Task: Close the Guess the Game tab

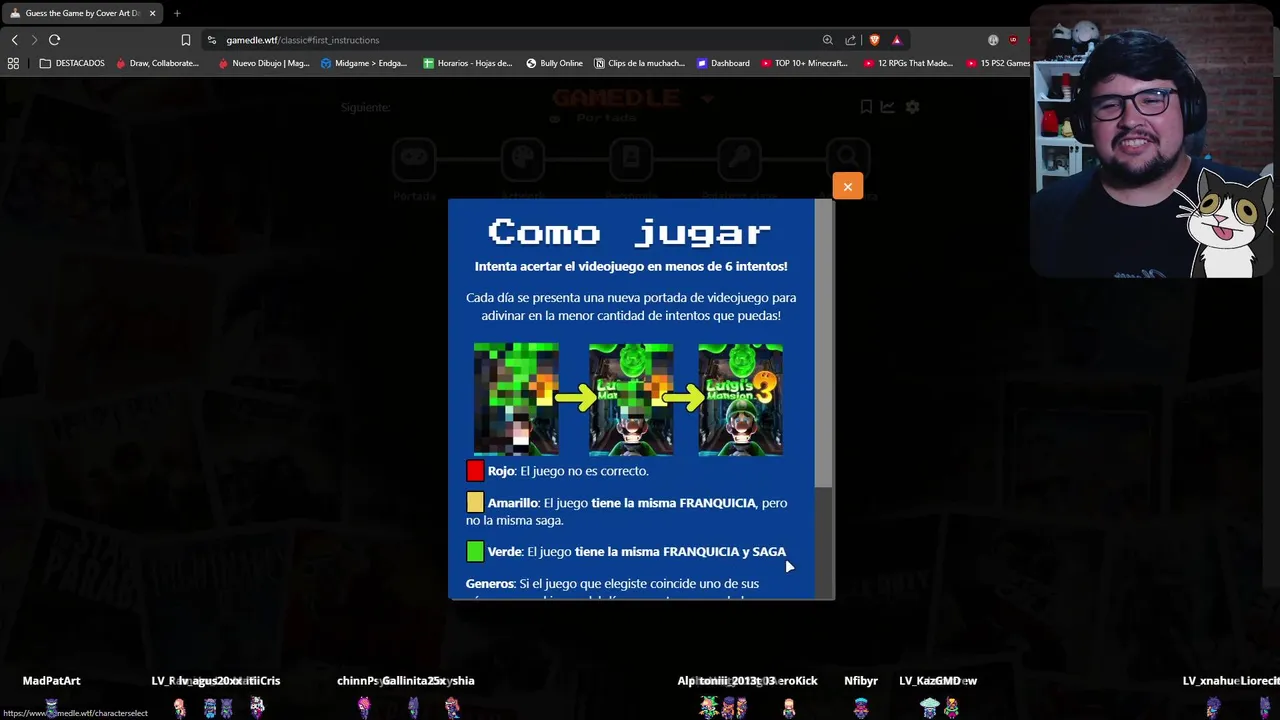Action: (152, 13)
